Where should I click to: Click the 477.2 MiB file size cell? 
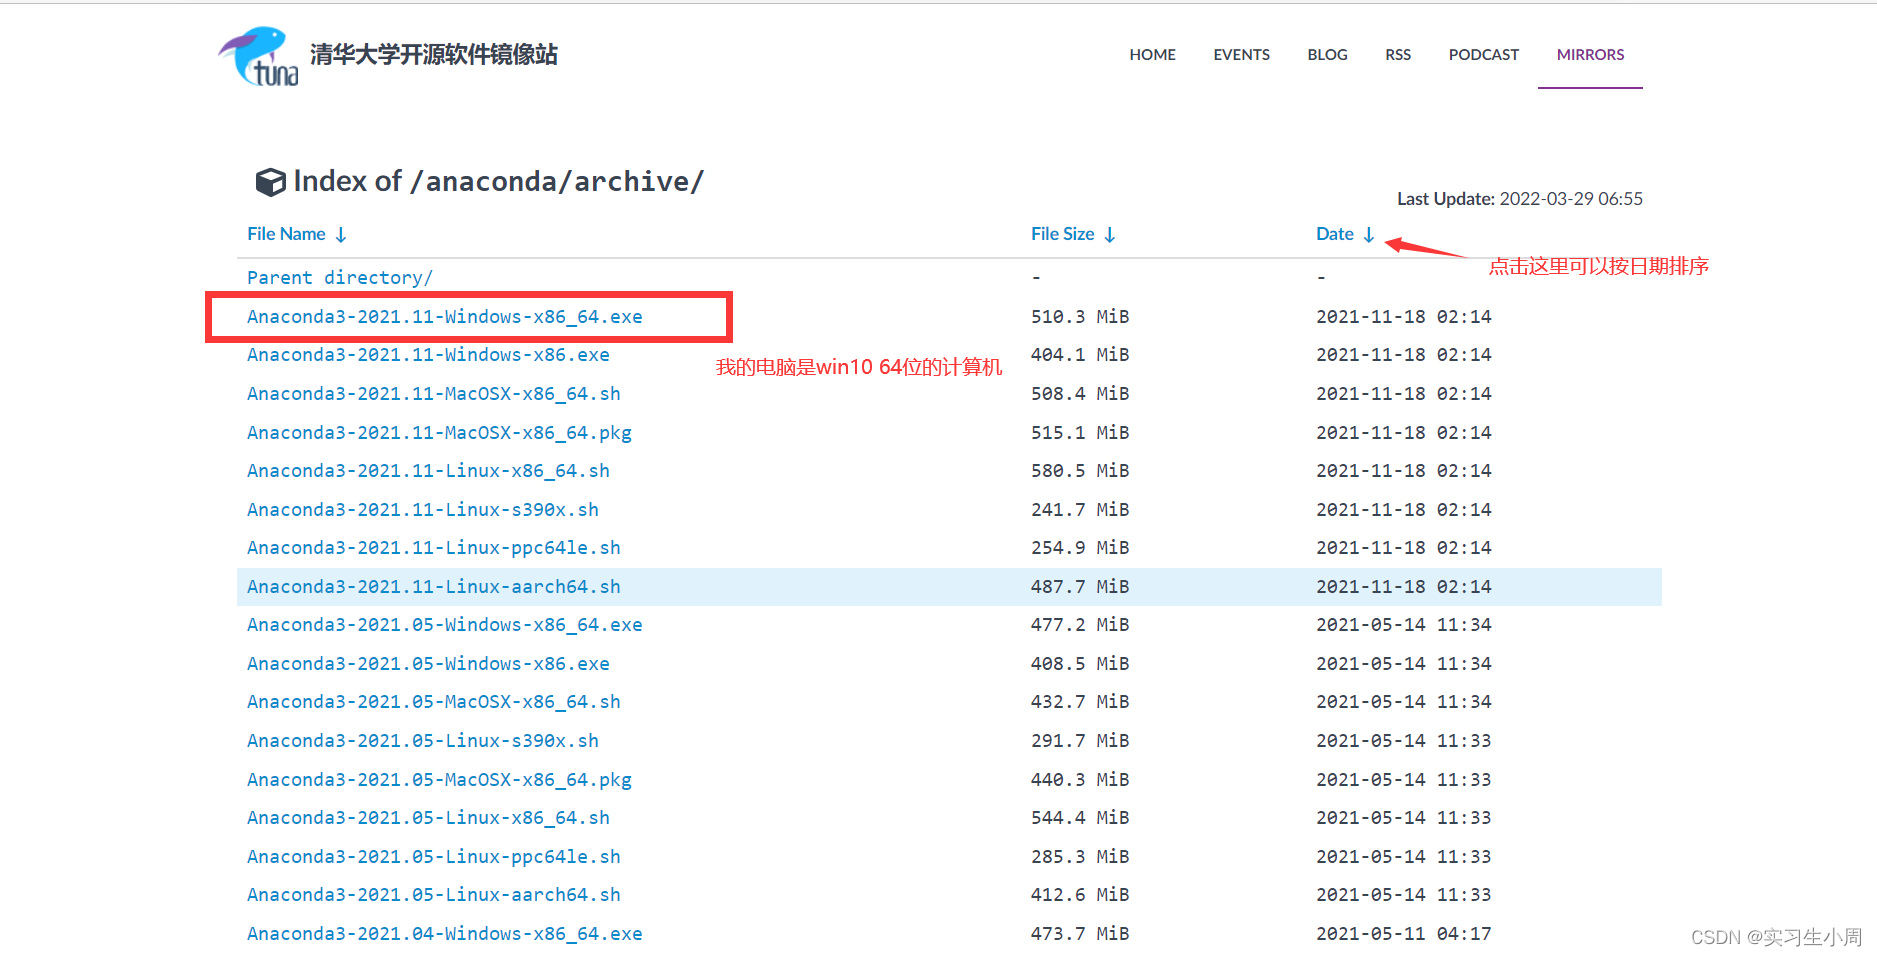point(1080,625)
